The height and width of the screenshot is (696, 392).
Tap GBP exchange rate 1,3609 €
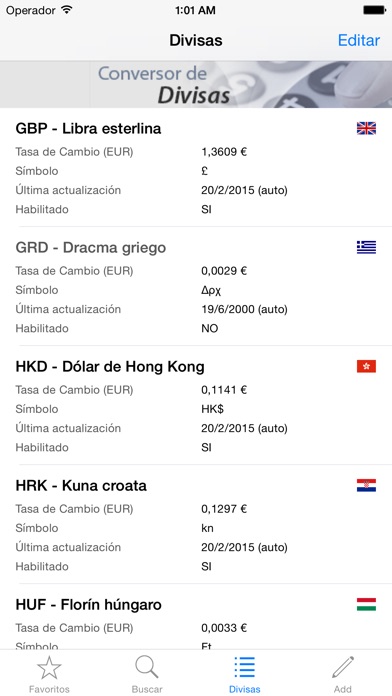pyautogui.click(x=224, y=152)
